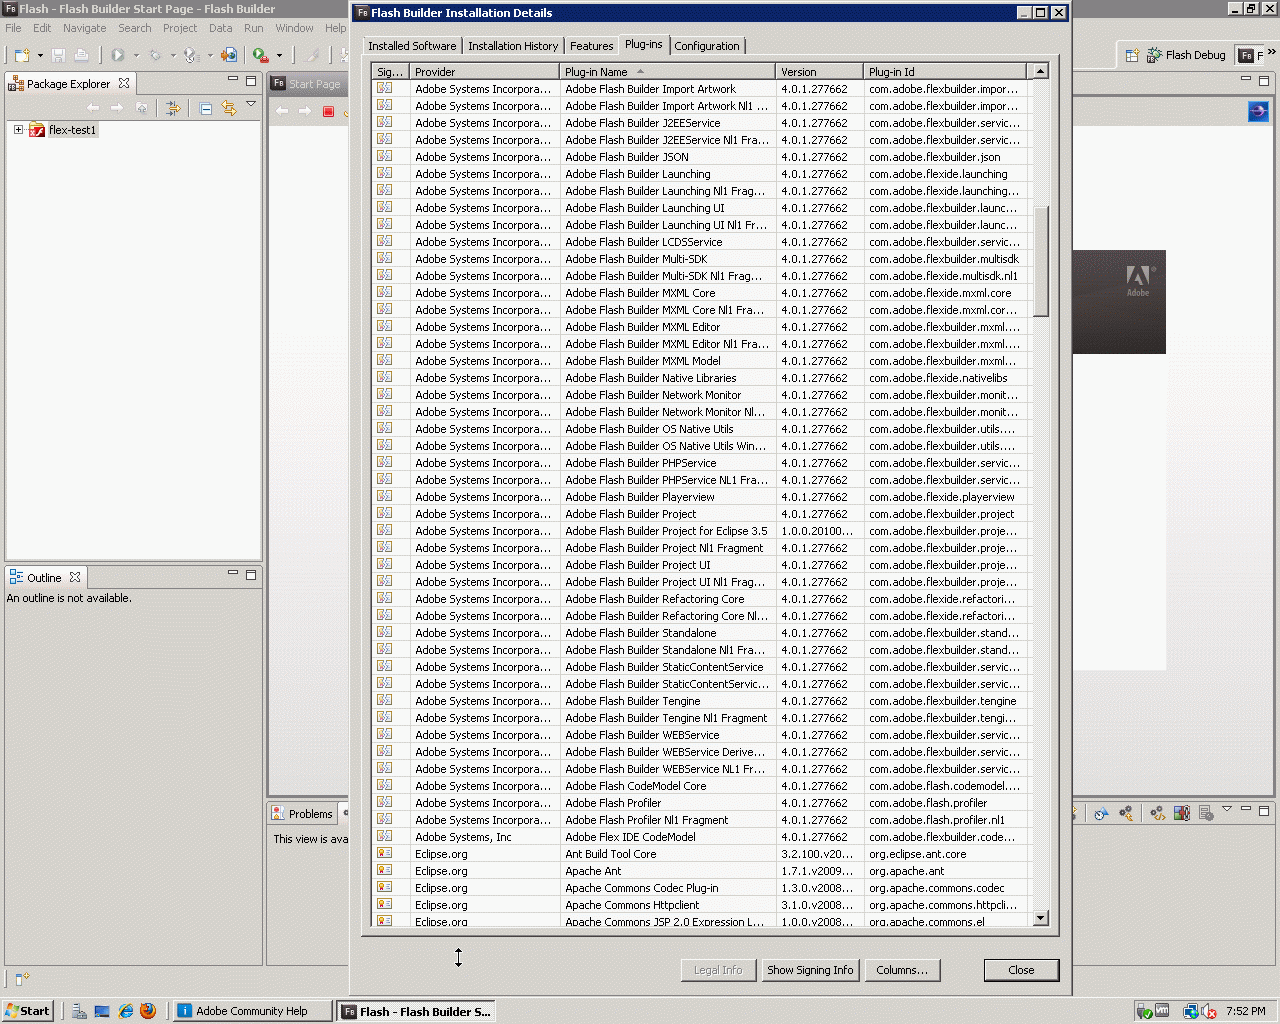The image size is (1280, 1024).
Task: Open the Run dropdown arrow in toolbar
Action: coord(136,56)
